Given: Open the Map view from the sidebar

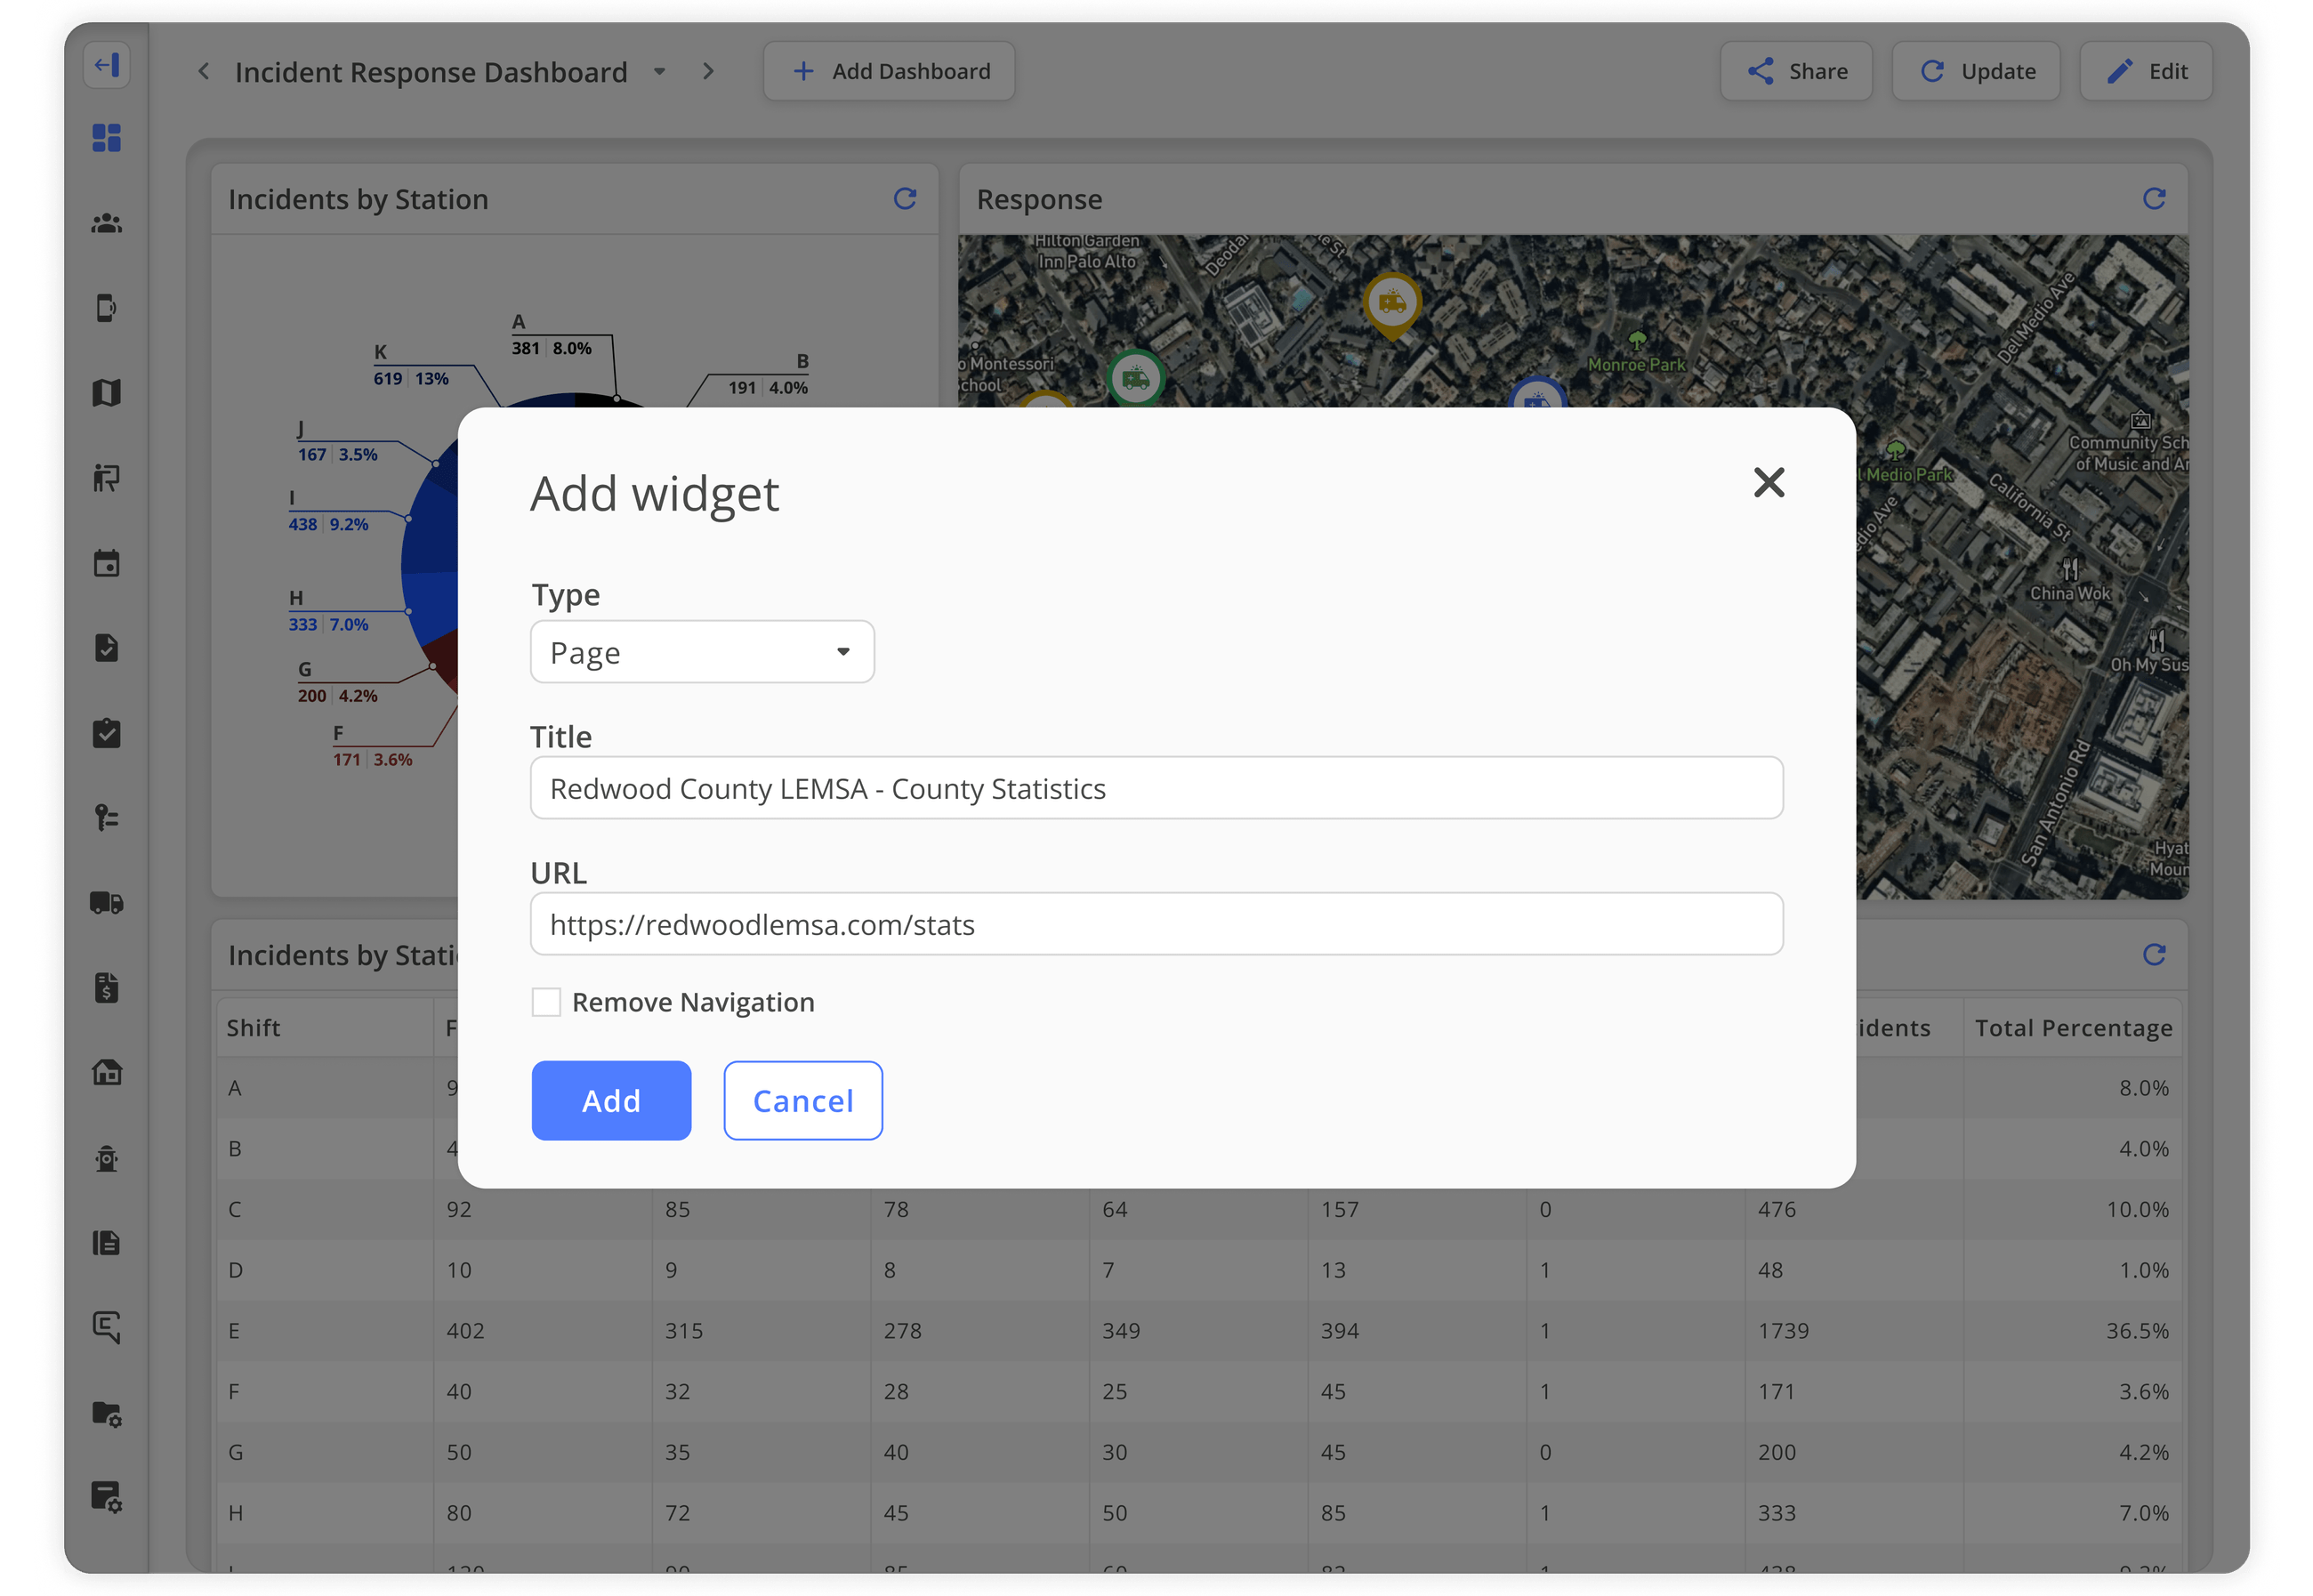Looking at the screenshot, I should pyautogui.click(x=107, y=393).
